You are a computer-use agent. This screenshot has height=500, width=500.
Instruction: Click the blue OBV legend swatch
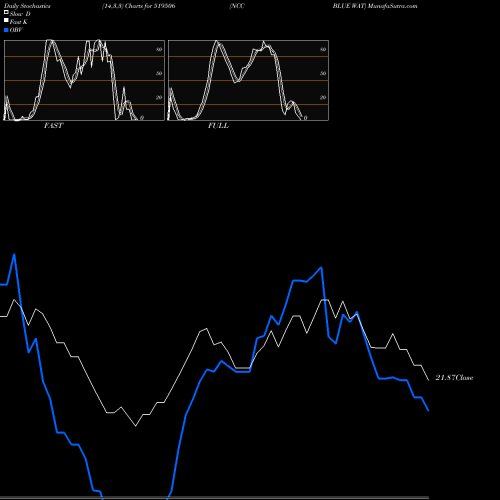[x=6, y=30]
